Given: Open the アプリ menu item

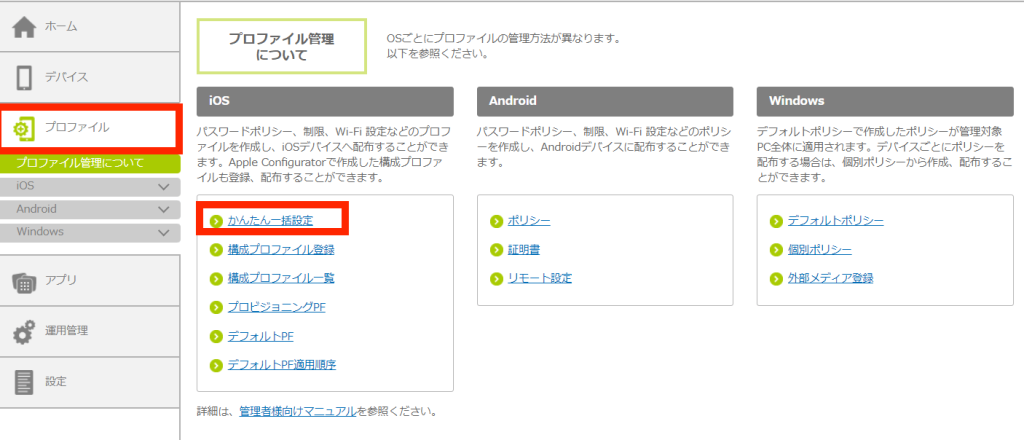Looking at the screenshot, I should (89, 280).
